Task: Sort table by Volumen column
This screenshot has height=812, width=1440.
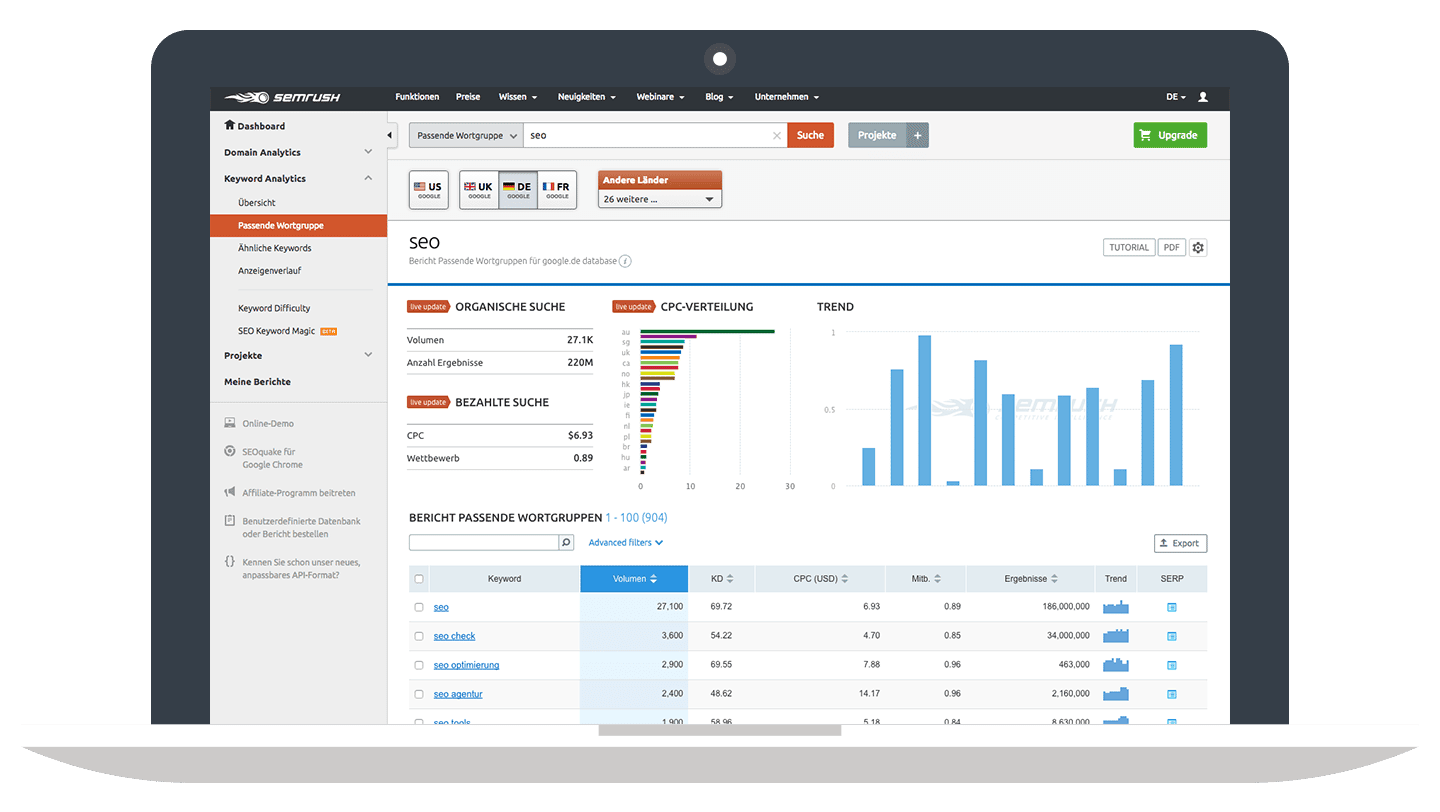Action: point(634,579)
